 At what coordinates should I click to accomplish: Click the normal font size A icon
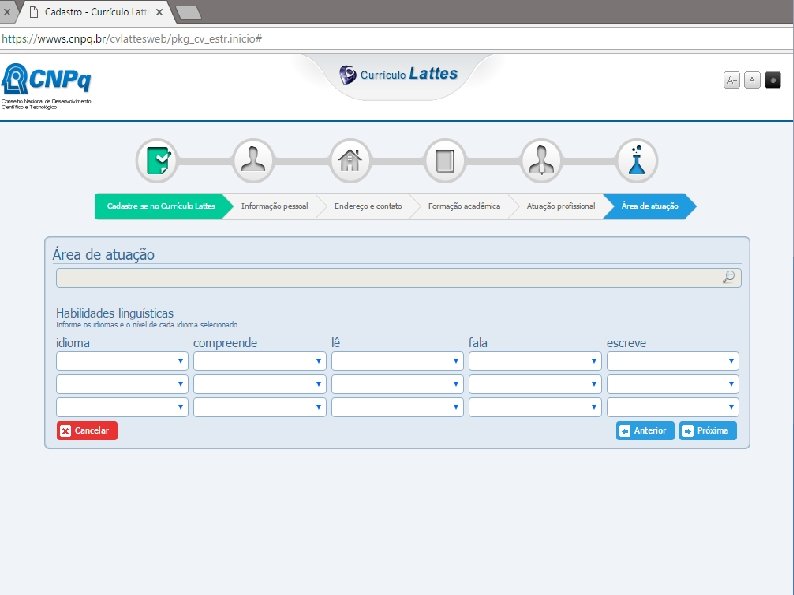click(x=752, y=80)
